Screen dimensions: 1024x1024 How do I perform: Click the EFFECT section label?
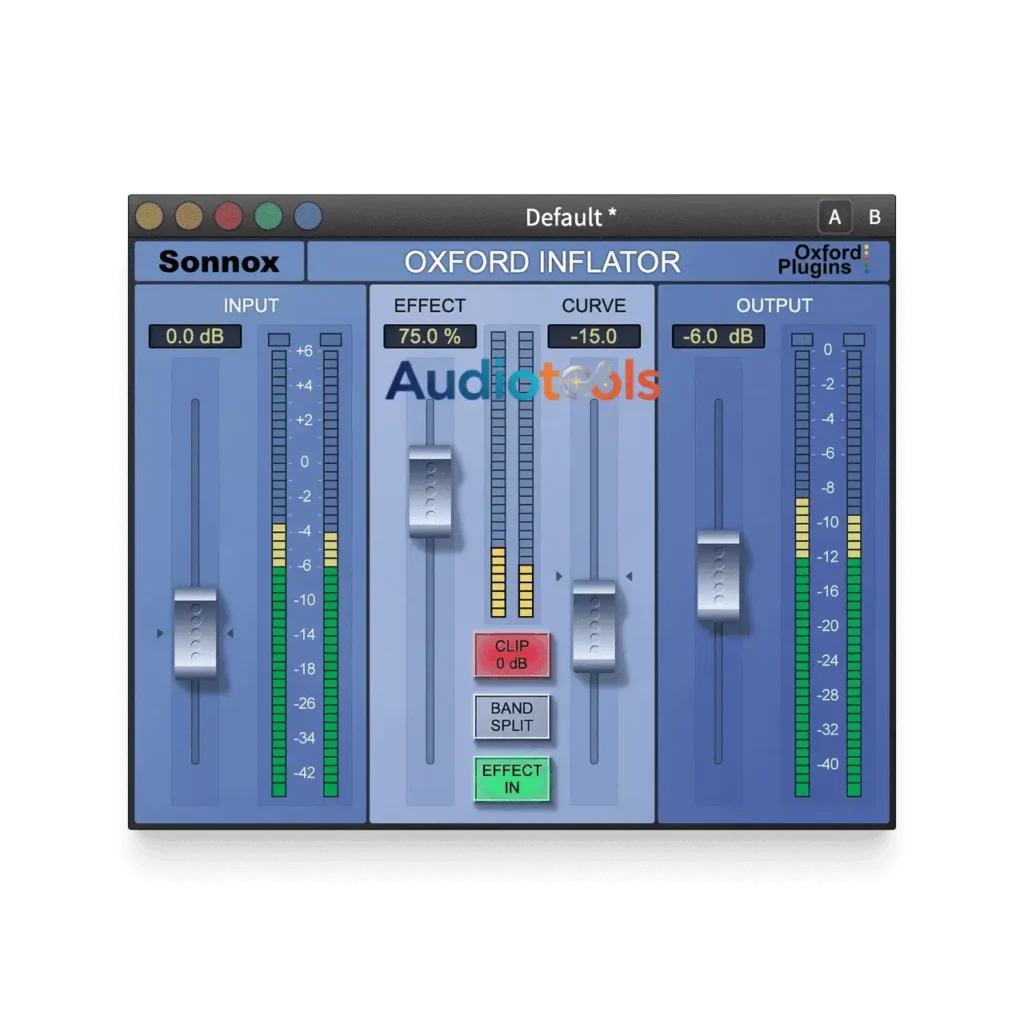click(430, 306)
